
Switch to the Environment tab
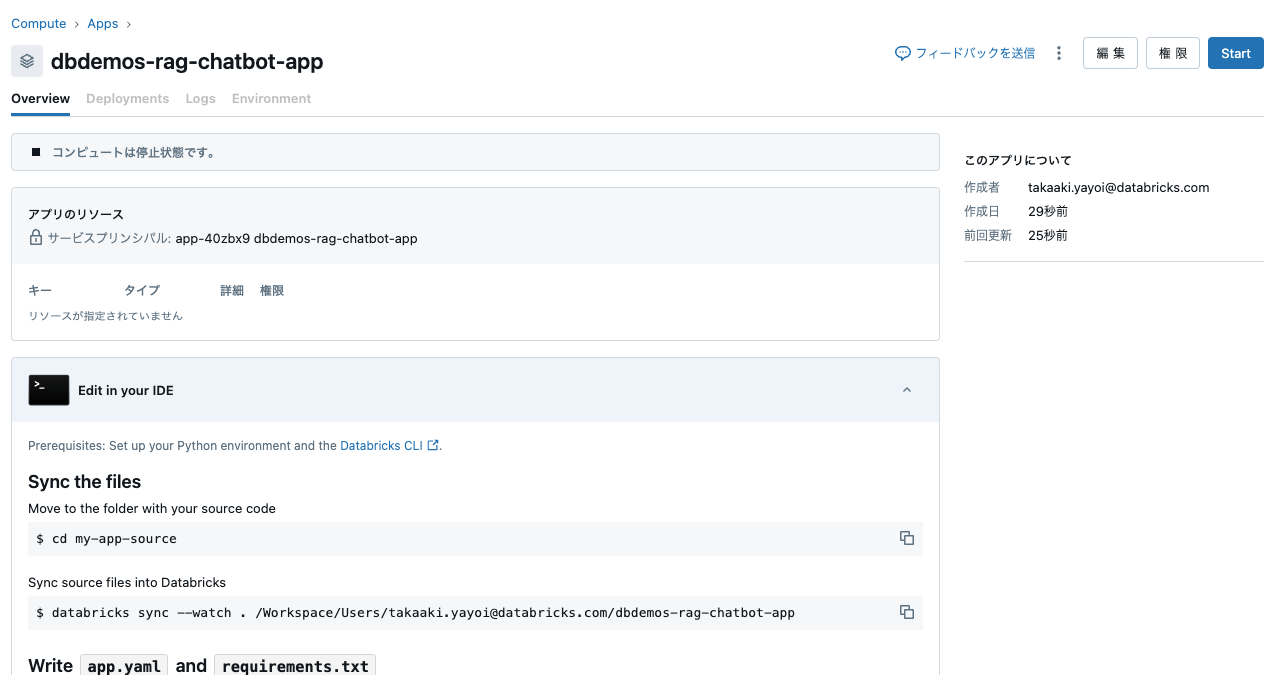[x=271, y=98]
